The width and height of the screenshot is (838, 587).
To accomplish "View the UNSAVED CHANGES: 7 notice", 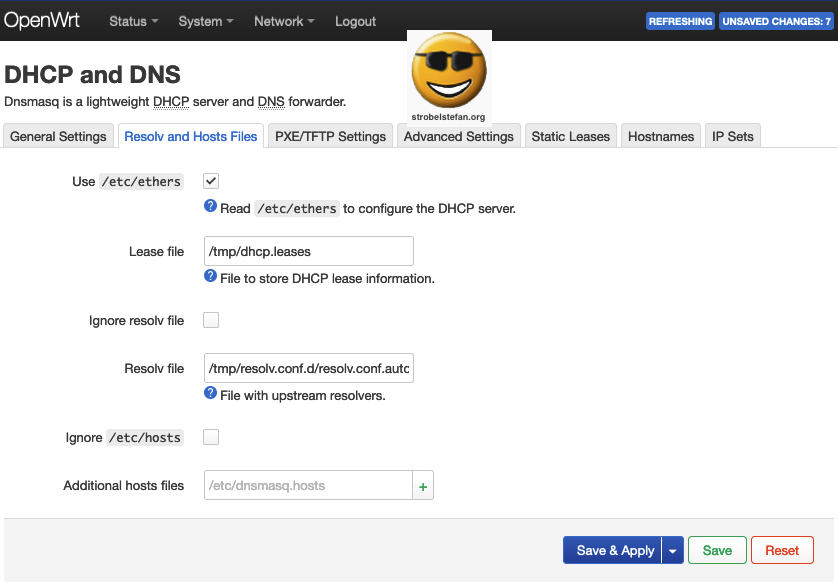I will [776, 20].
